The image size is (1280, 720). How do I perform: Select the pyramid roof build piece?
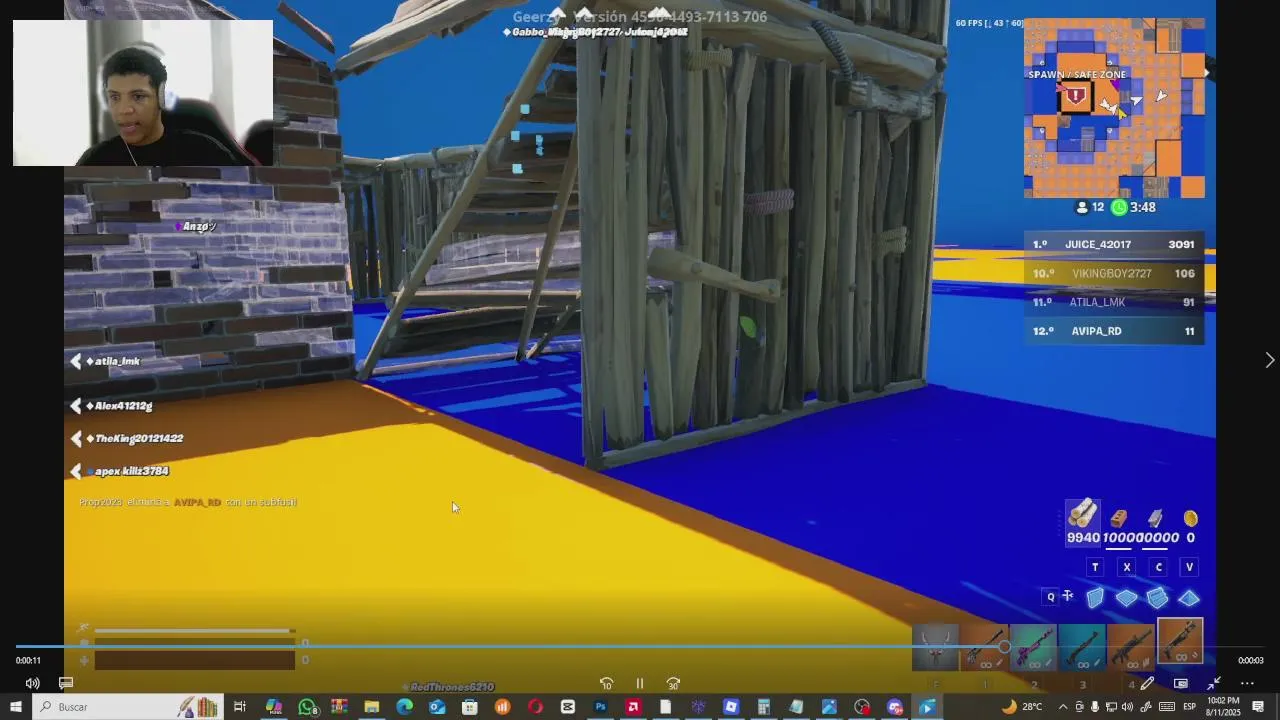(1189, 598)
